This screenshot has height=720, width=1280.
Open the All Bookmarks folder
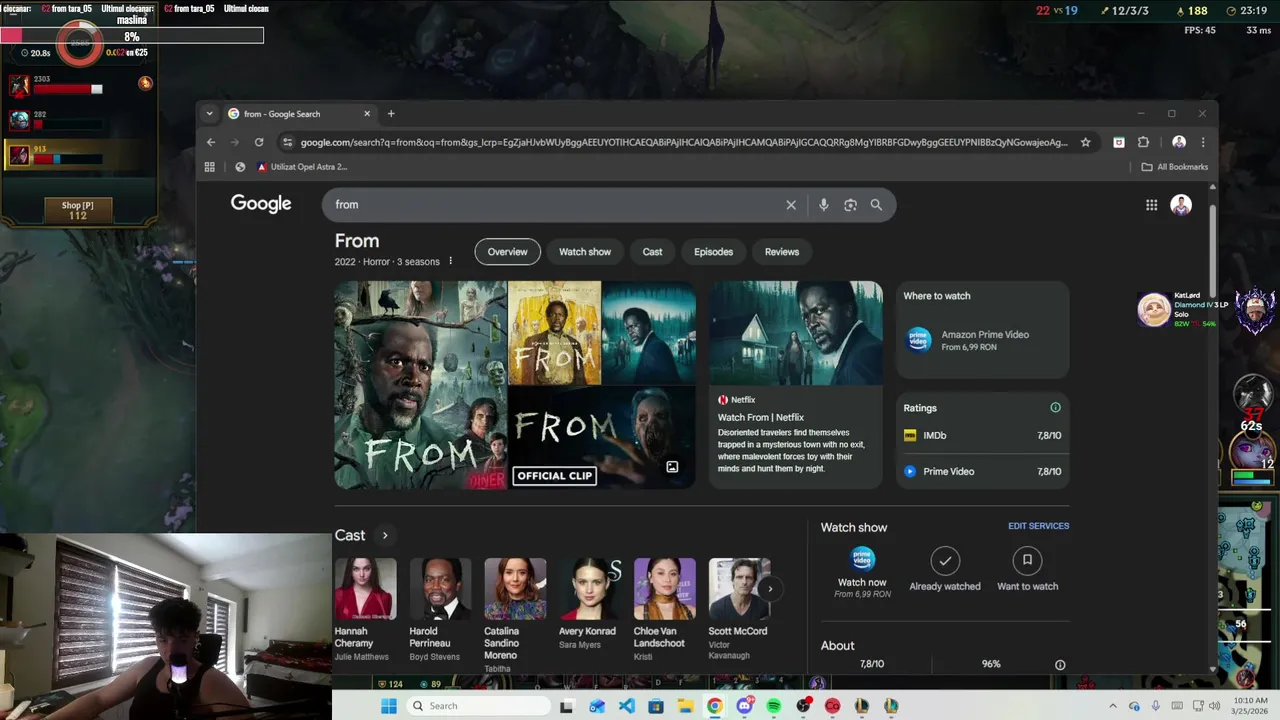coord(1175,167)
